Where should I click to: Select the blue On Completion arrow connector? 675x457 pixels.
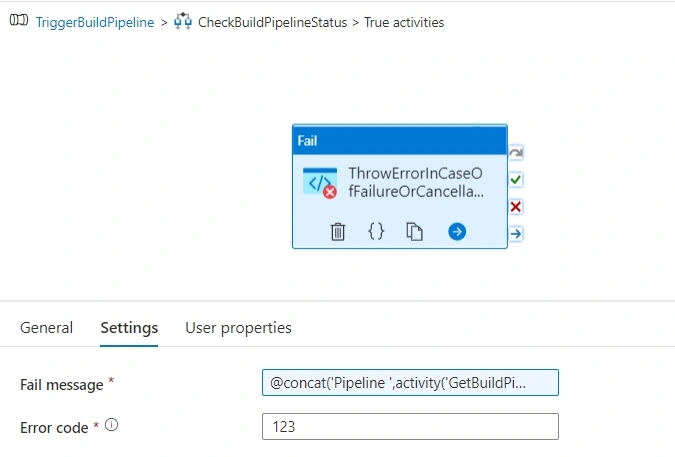[516, 234]
